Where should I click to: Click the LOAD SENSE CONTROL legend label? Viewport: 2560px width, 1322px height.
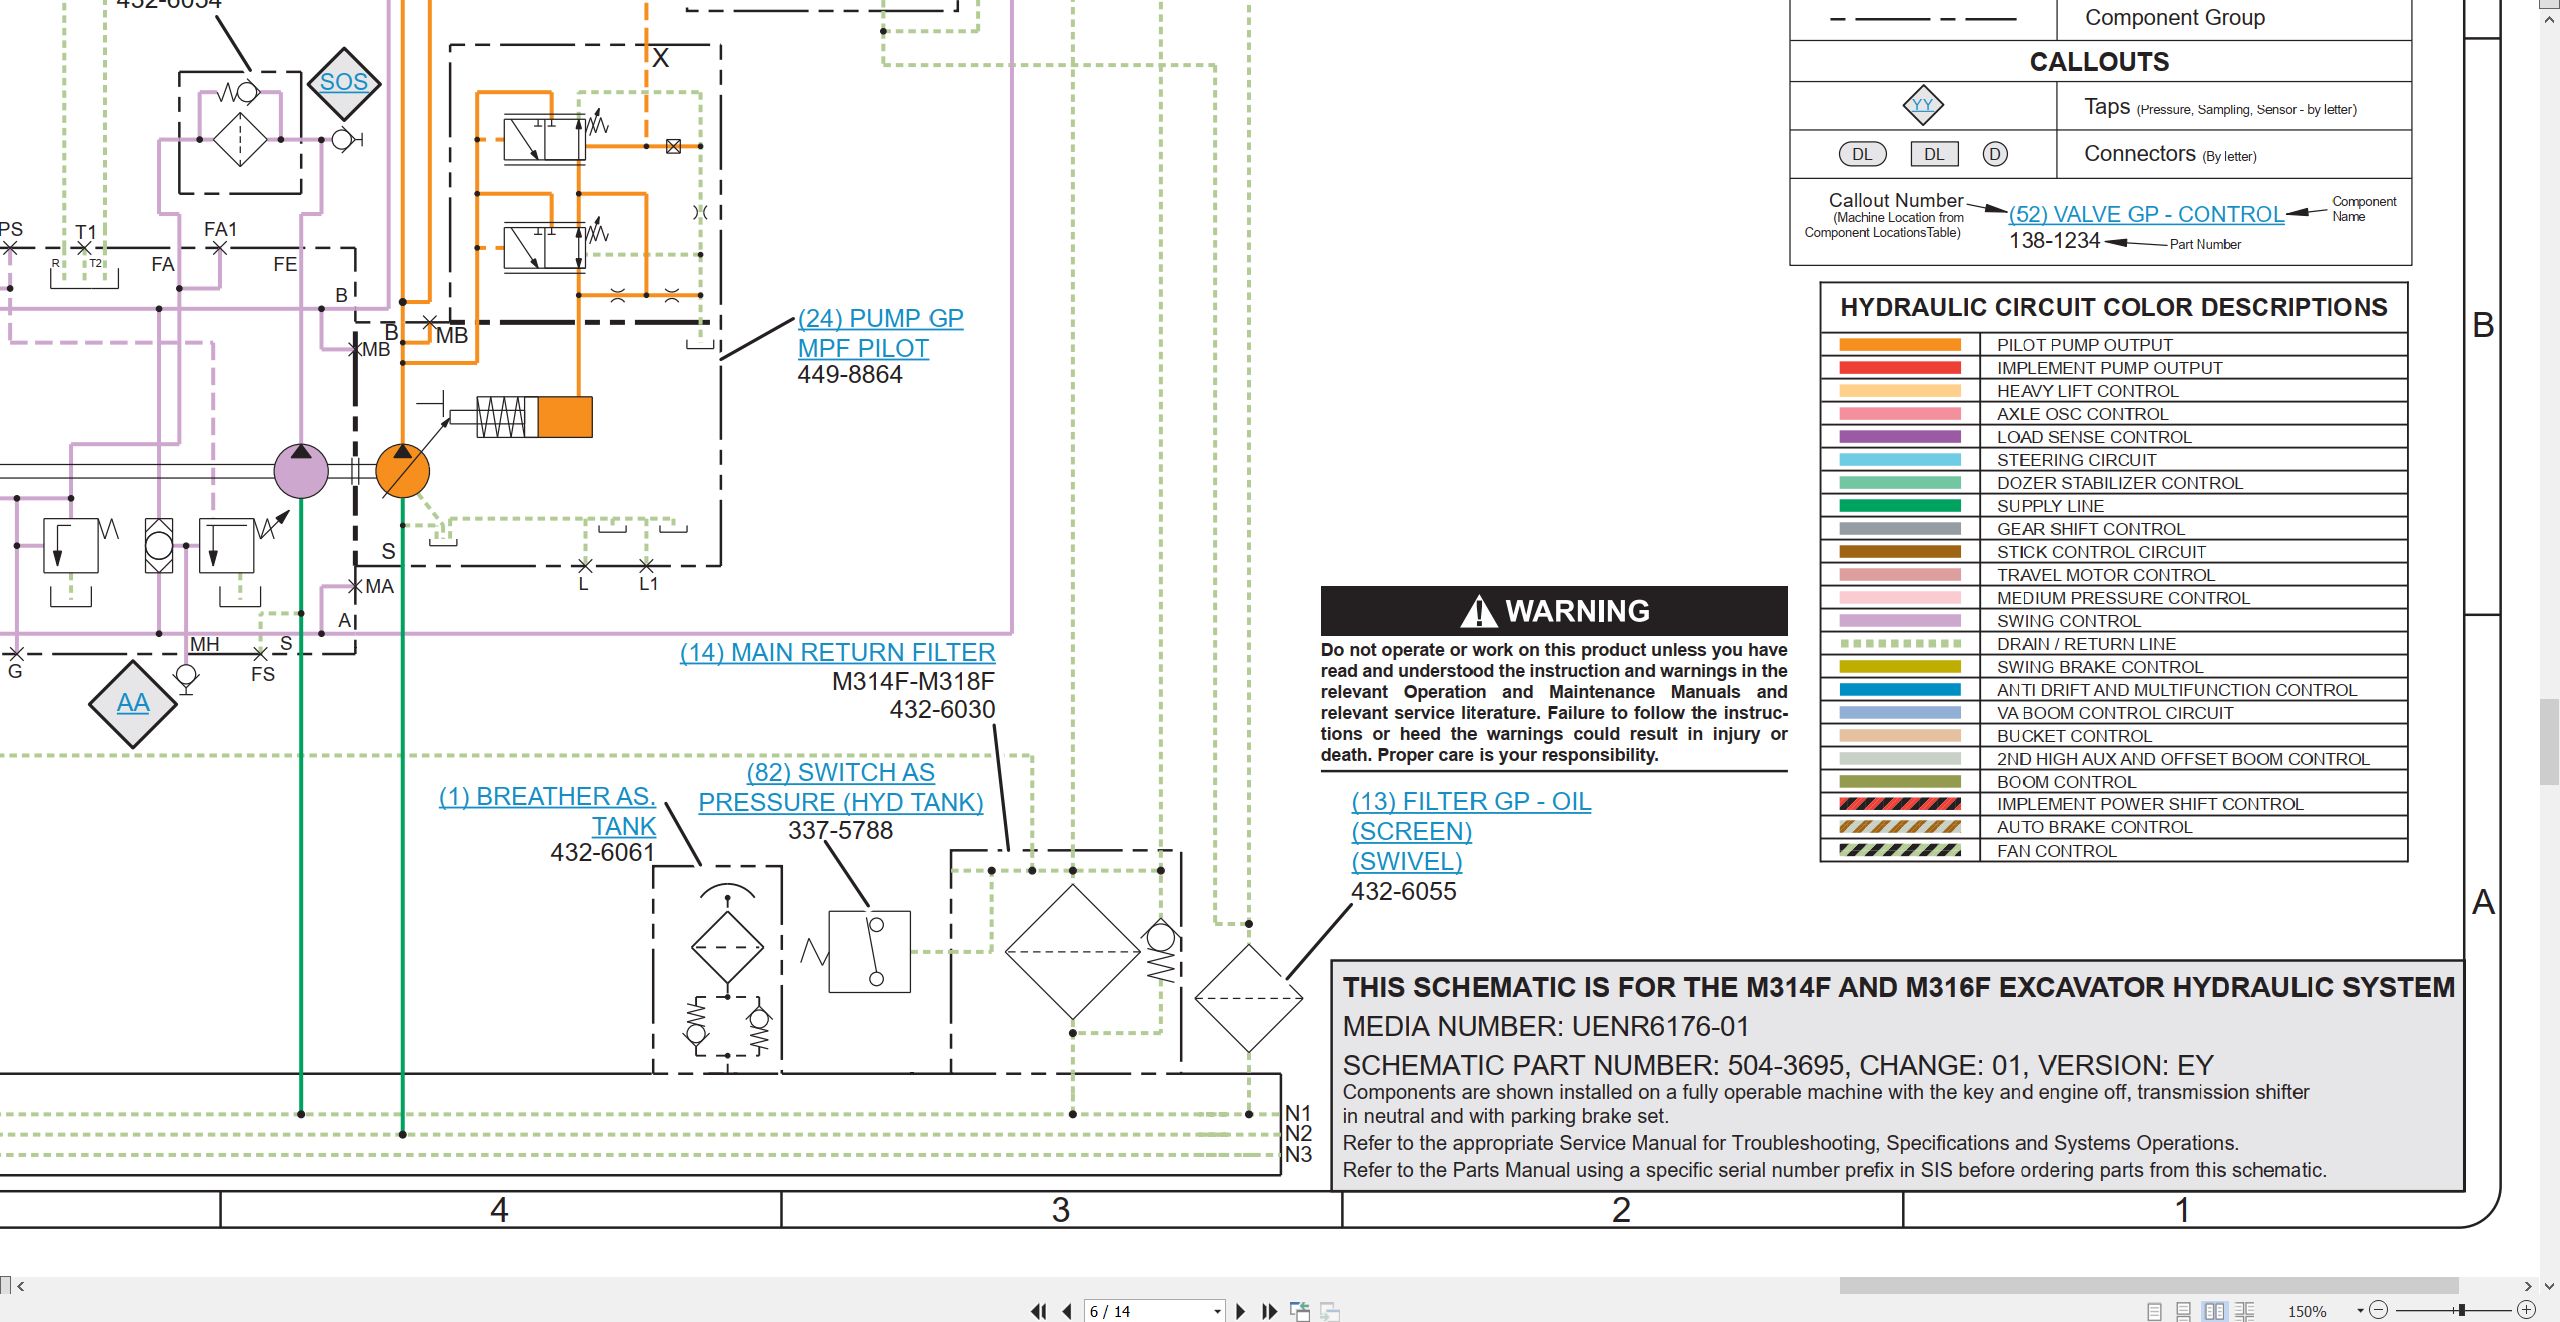pyautogui.click(x=2094, y=437)
